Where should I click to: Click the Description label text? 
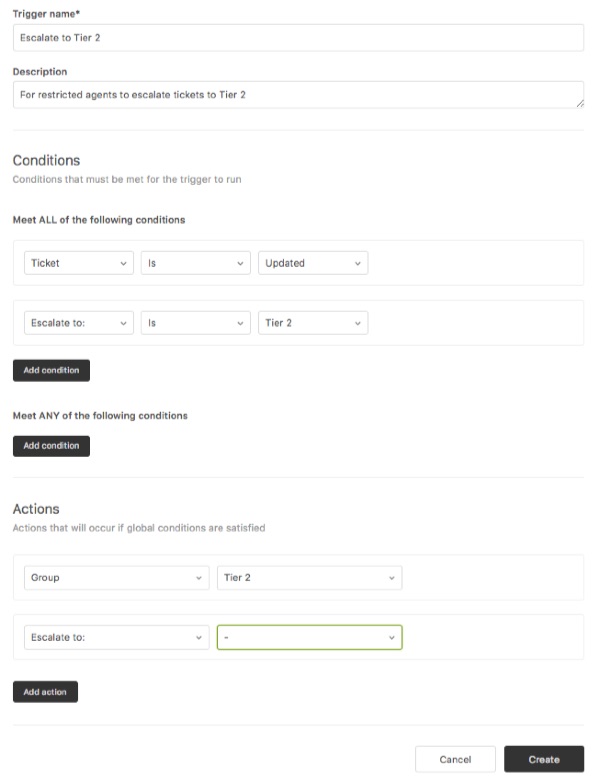40,72
